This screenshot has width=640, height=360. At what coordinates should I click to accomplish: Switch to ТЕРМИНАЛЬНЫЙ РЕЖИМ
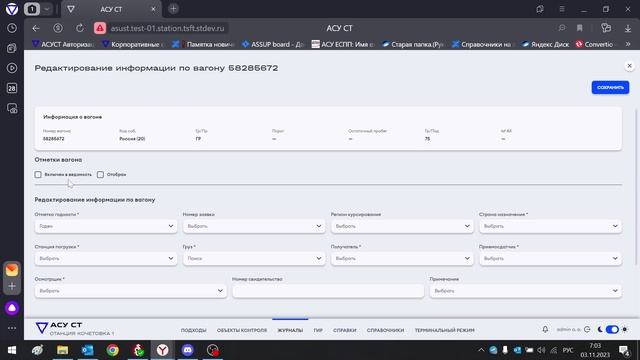(x=444, y=330)
